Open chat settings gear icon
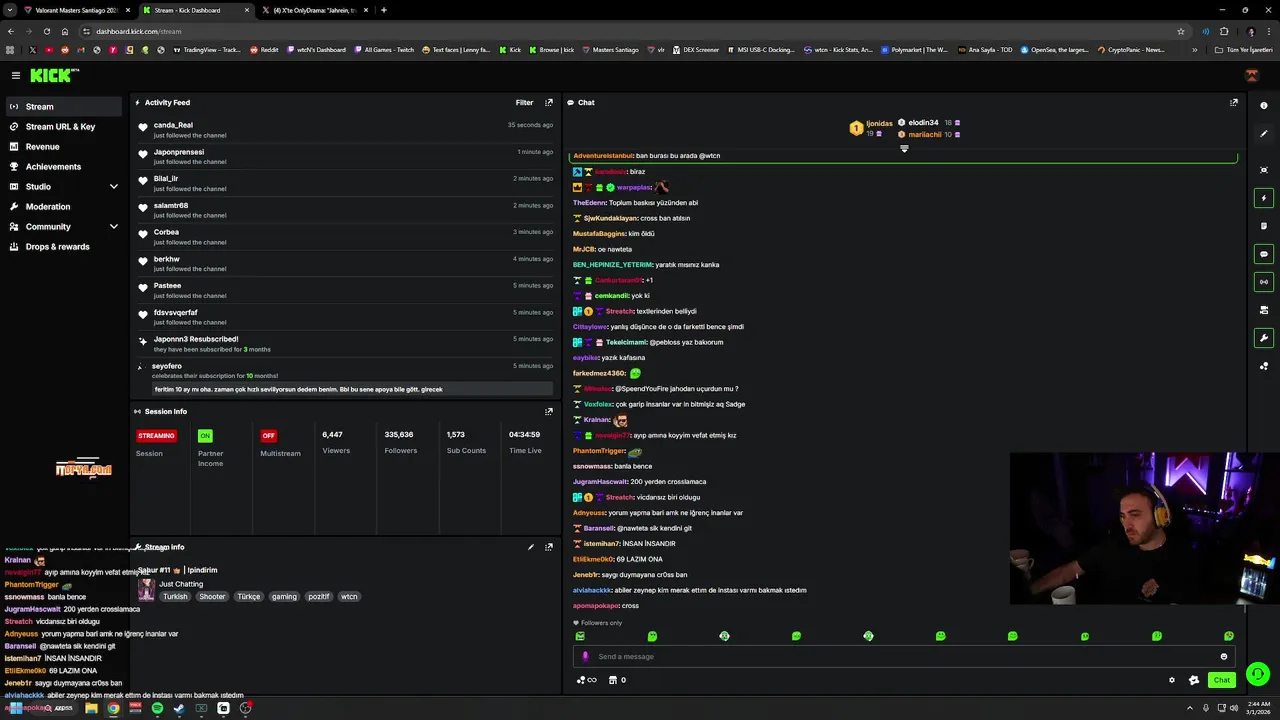1280x720 pixels. point(1172,680)
